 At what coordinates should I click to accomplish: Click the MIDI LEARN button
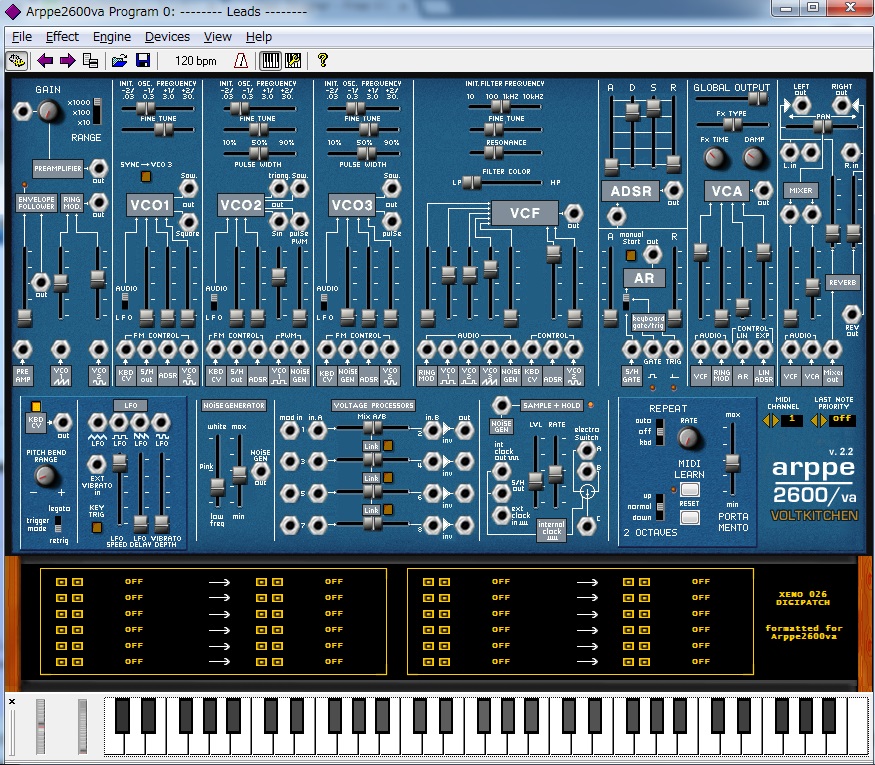(x=690, y=490)
